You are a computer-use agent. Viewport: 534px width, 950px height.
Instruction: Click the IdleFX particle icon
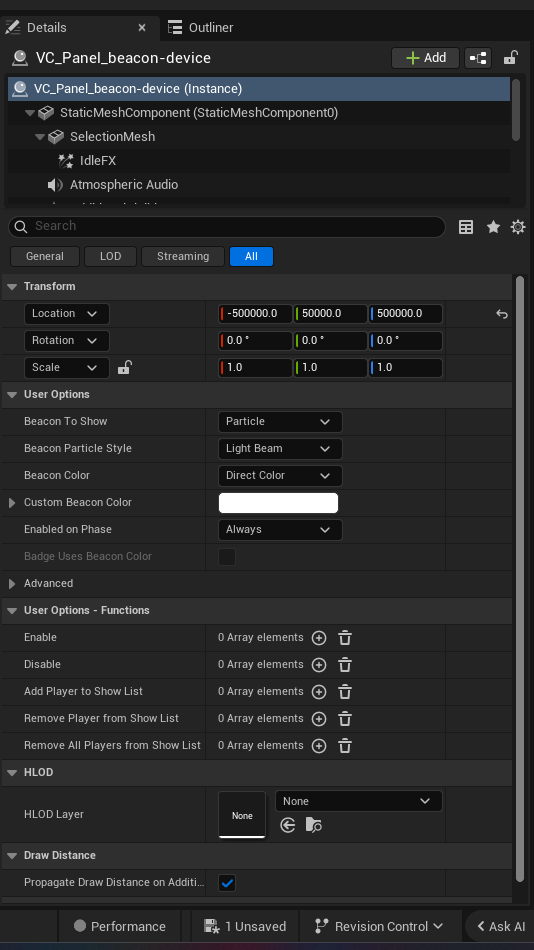coord(65,161)
